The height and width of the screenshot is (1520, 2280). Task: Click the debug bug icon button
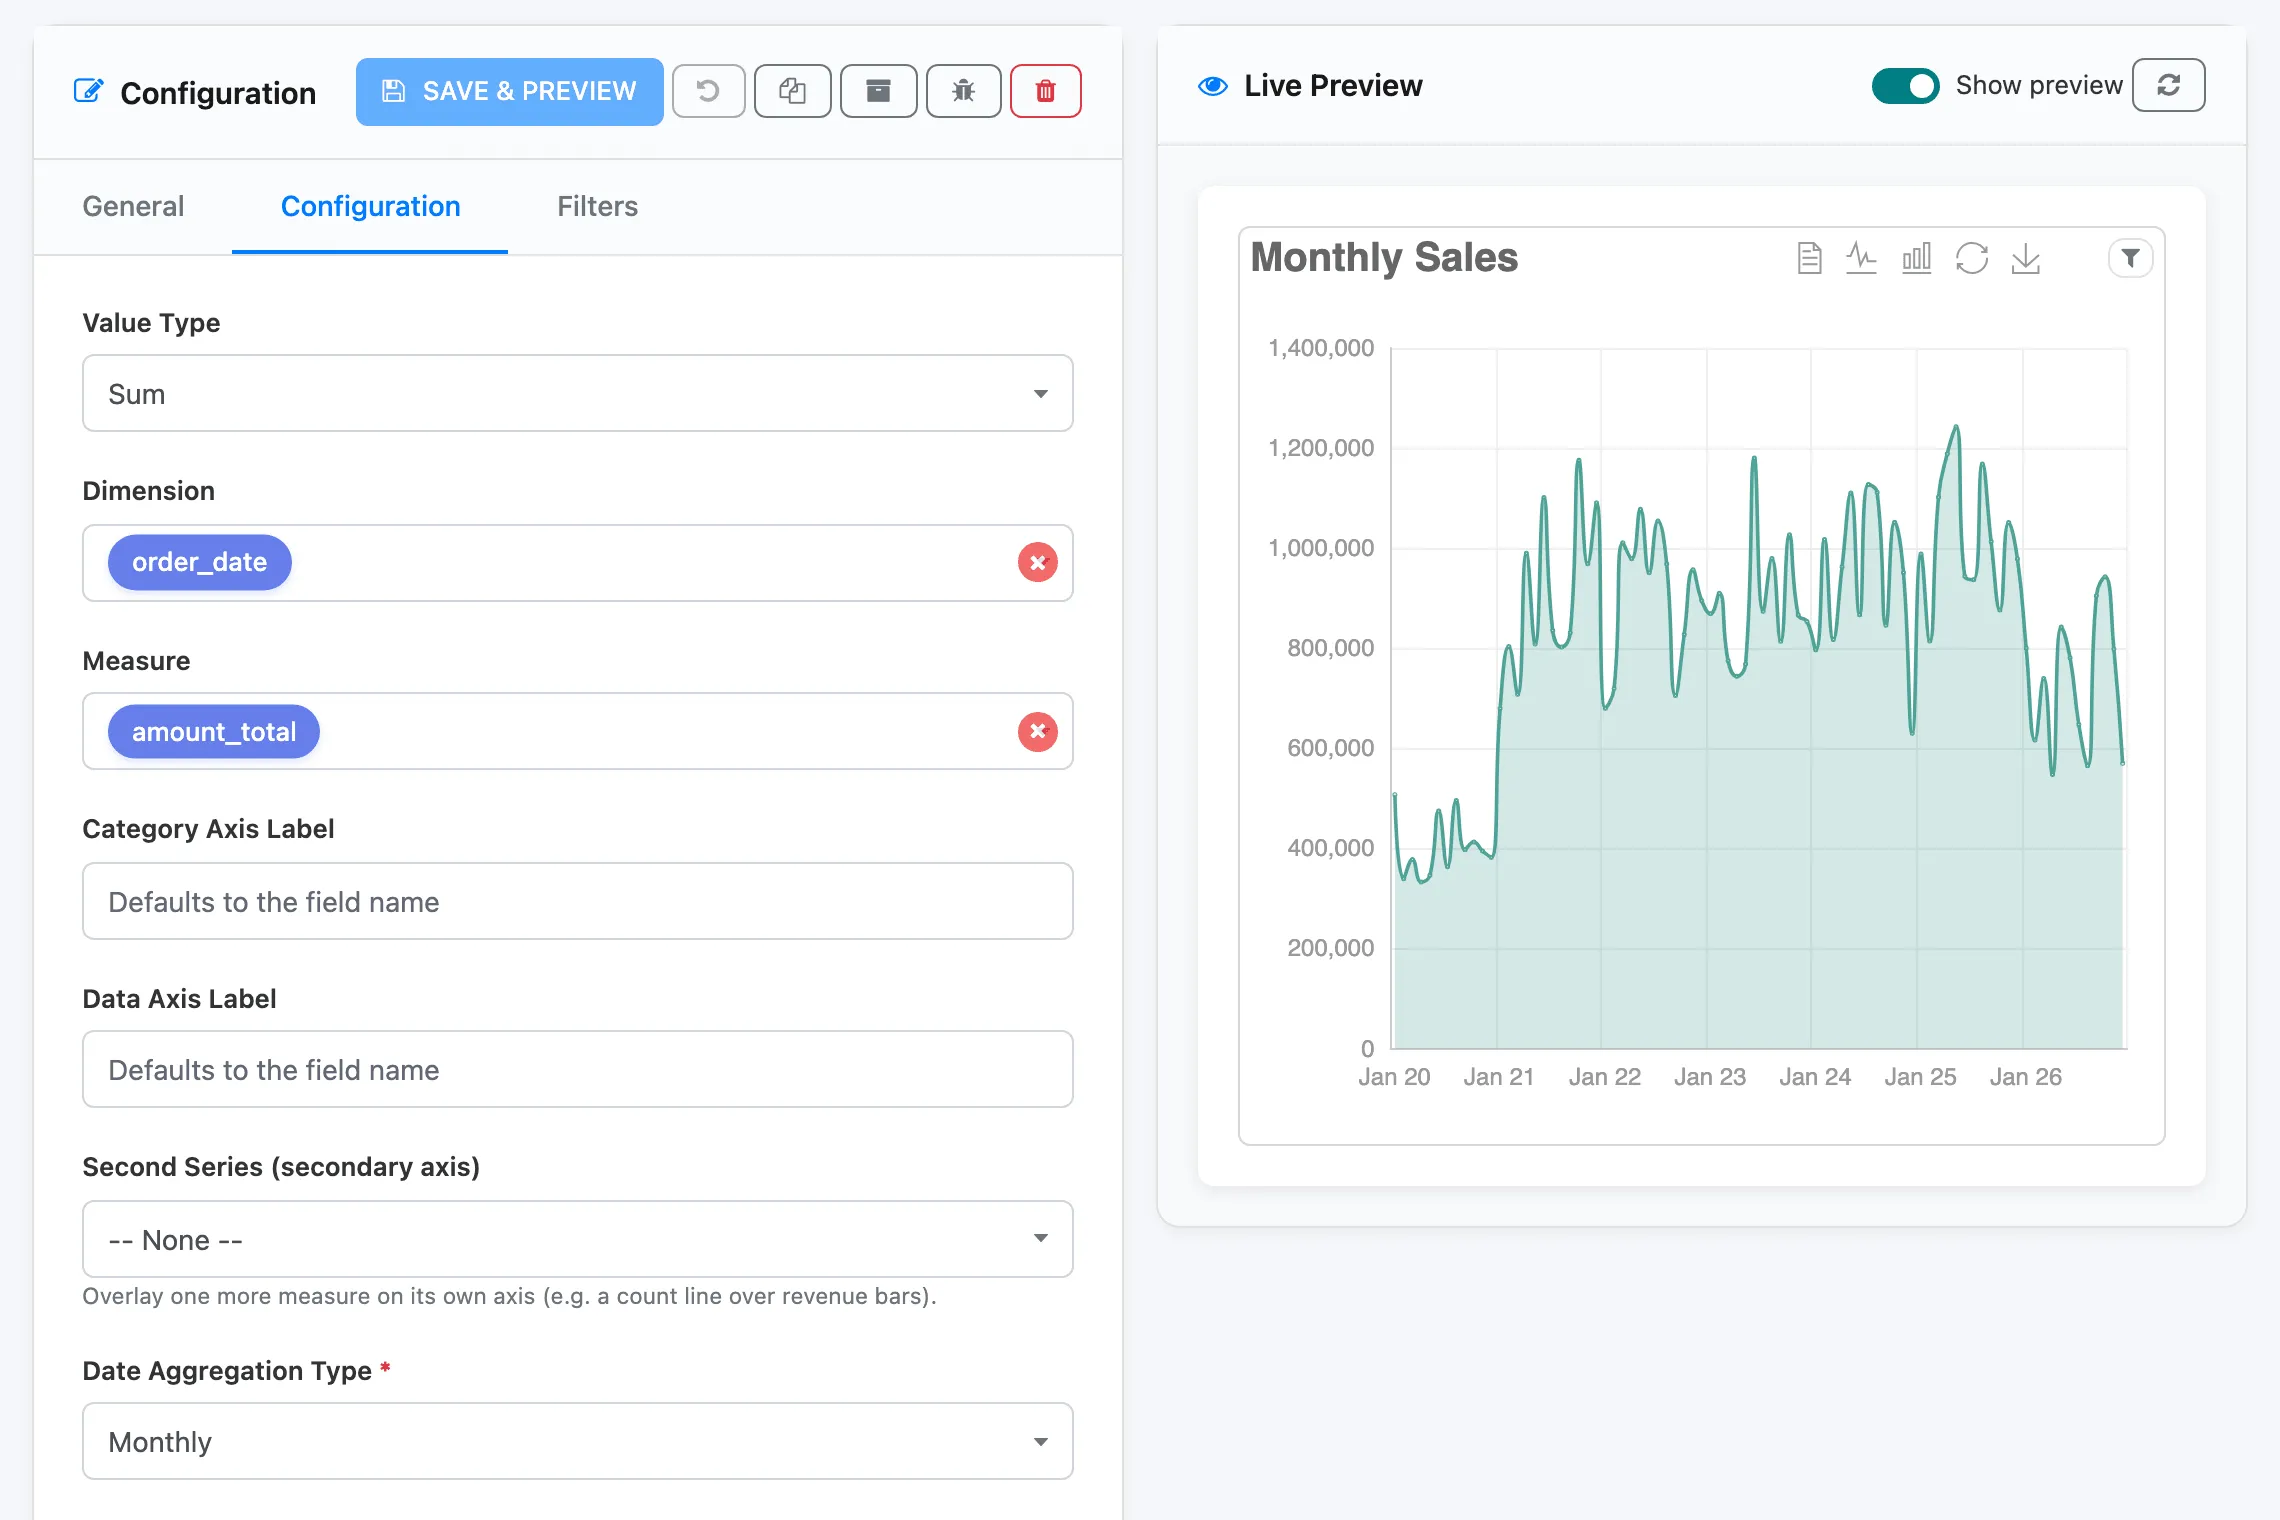(x=963, y=91)
